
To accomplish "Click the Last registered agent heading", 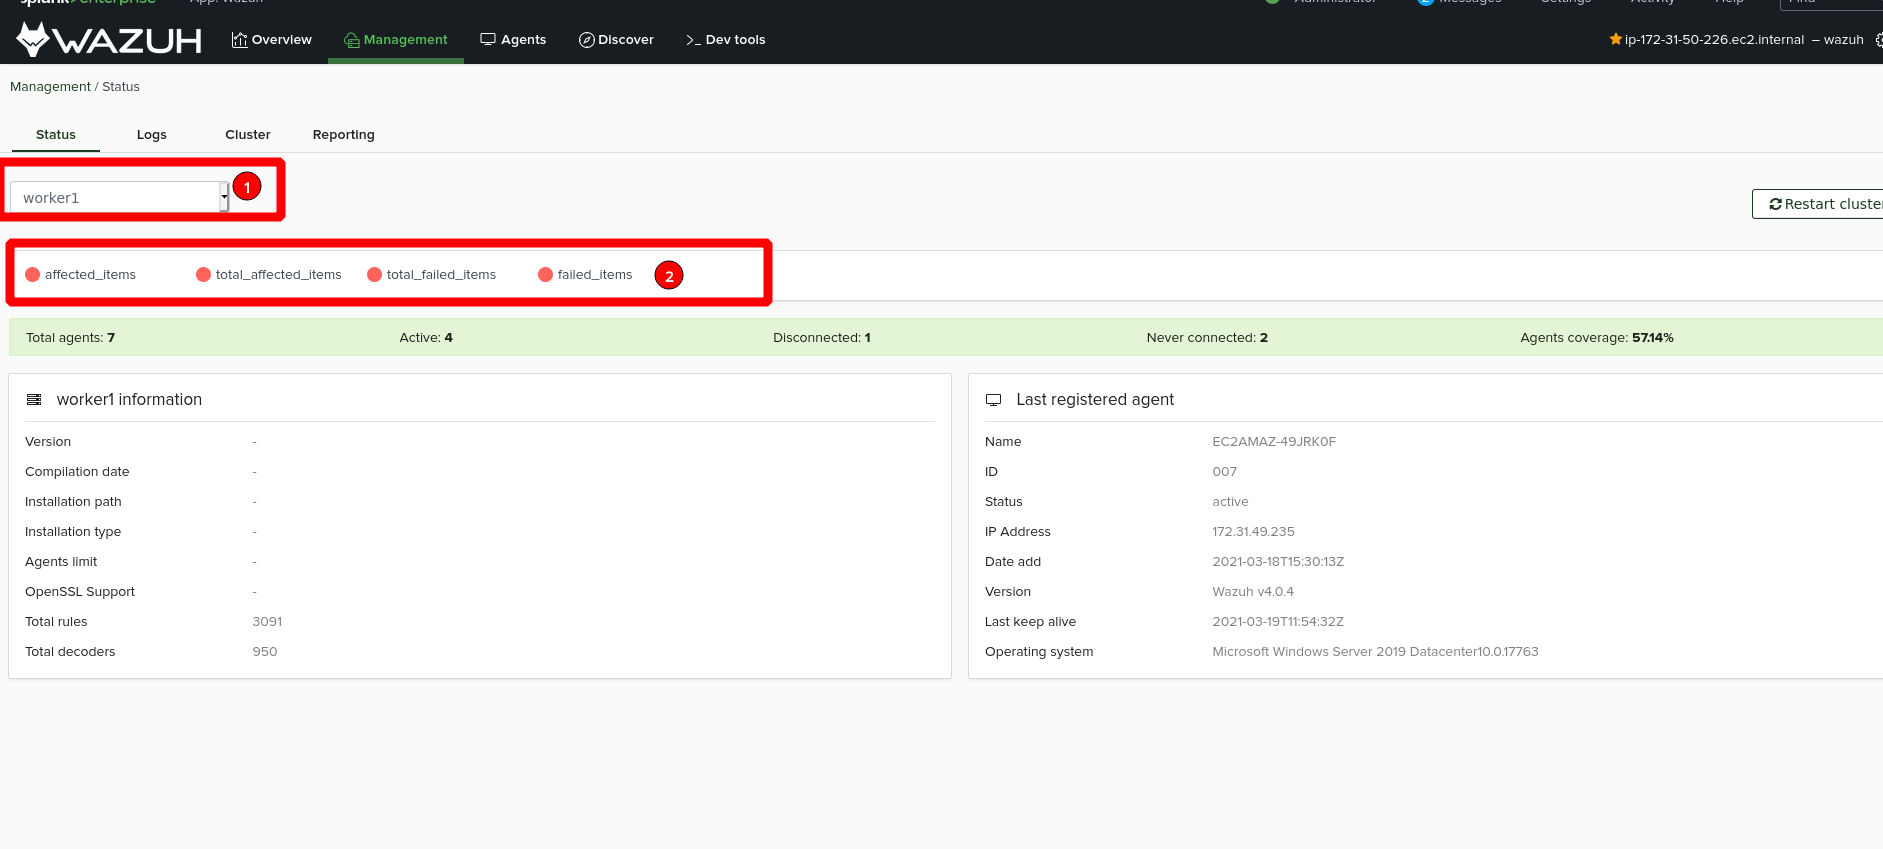I will [x=1095, y=400].
